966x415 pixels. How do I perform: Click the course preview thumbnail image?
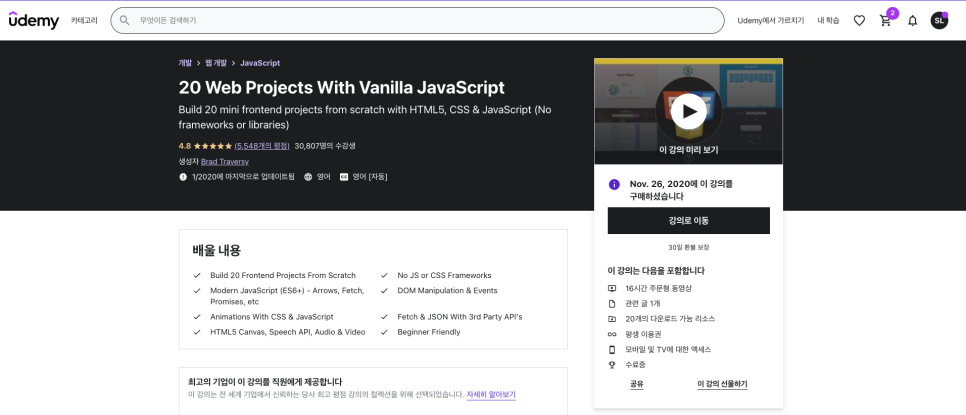click(689, 111)
